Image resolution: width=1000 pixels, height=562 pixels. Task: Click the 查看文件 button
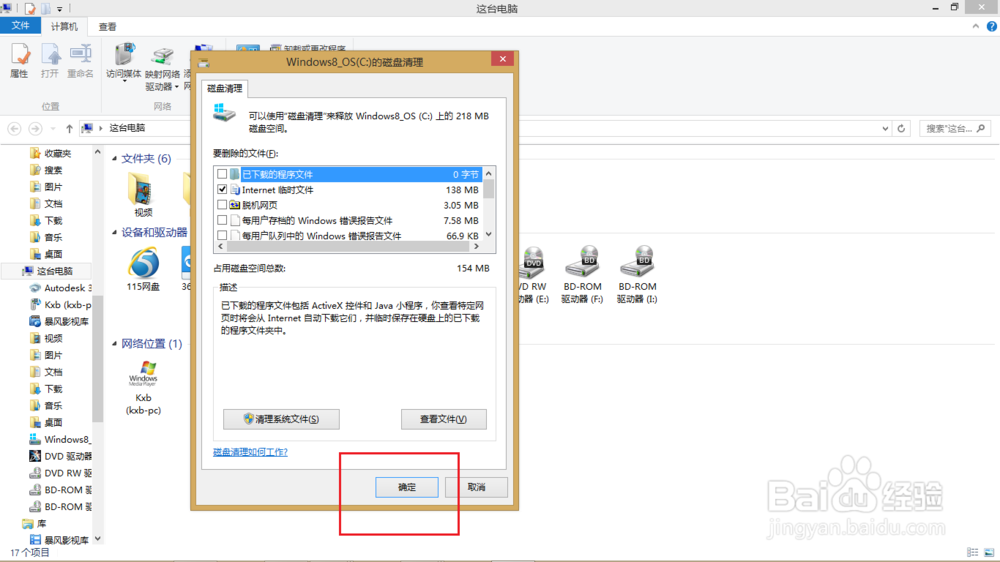coord(443,419)
